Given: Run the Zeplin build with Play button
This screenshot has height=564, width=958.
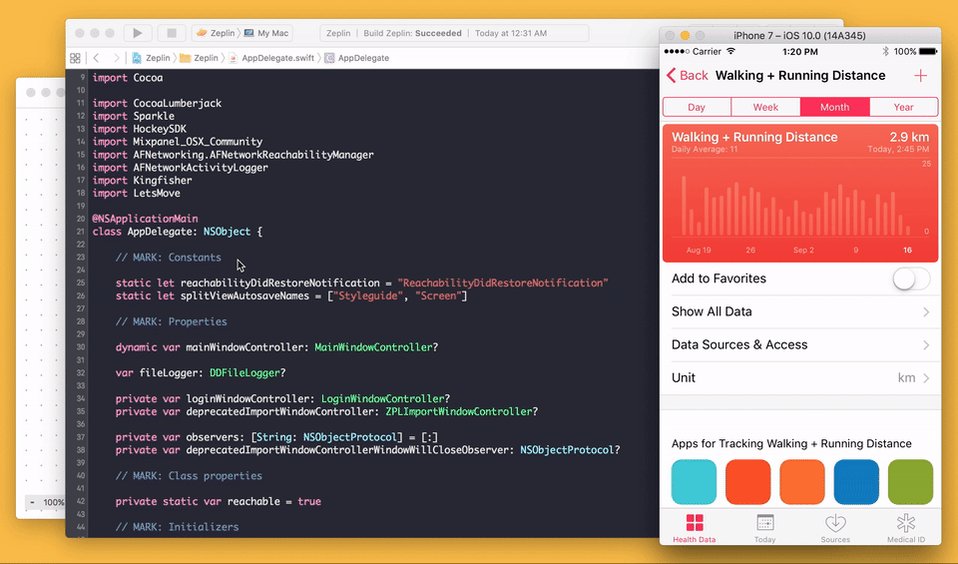Looking at the screenshot, I should pos(137,33).
